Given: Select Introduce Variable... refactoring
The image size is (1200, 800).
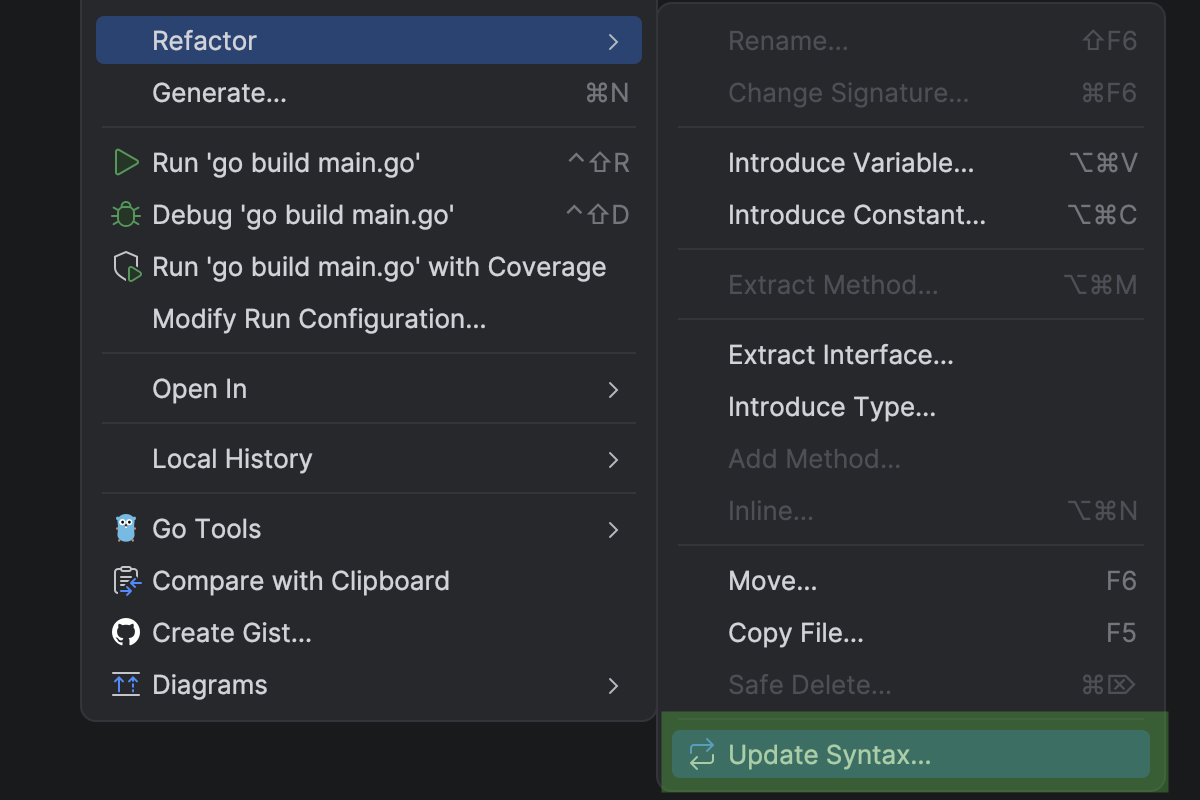Looking at the screenshot, I should click(851, 162).
